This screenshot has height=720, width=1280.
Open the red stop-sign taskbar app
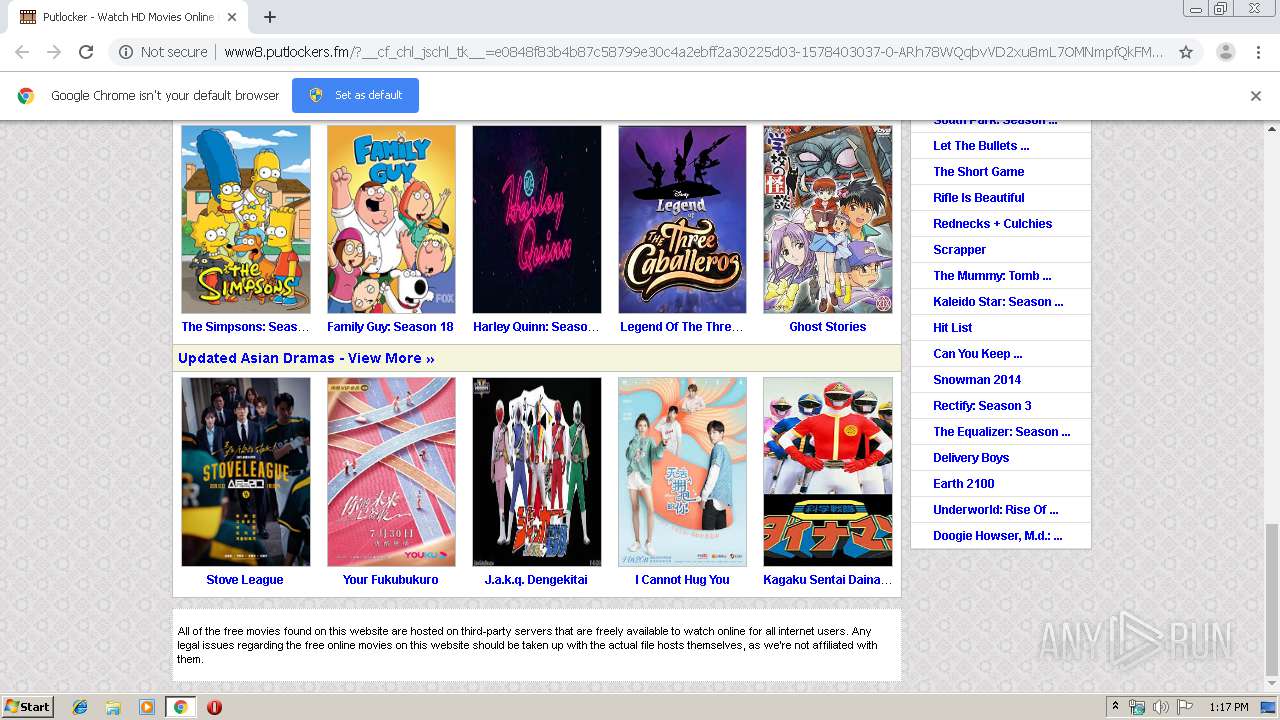coord(214,707)
